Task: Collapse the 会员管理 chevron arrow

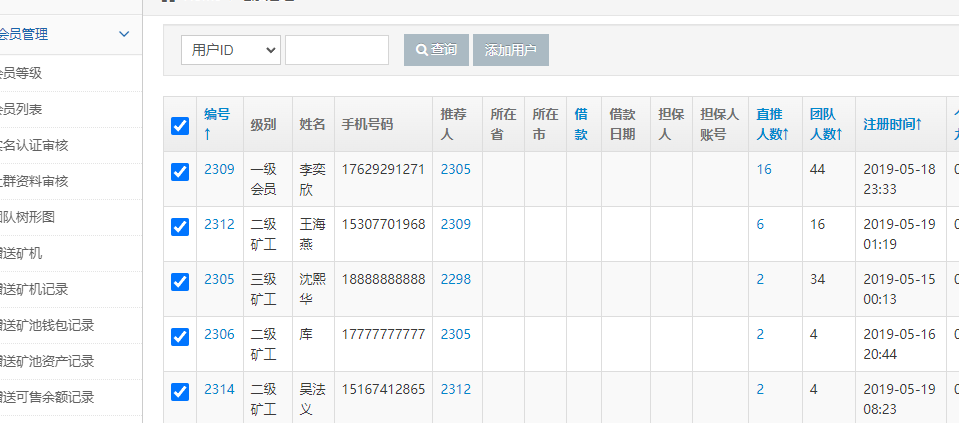Action: (124, 34)
